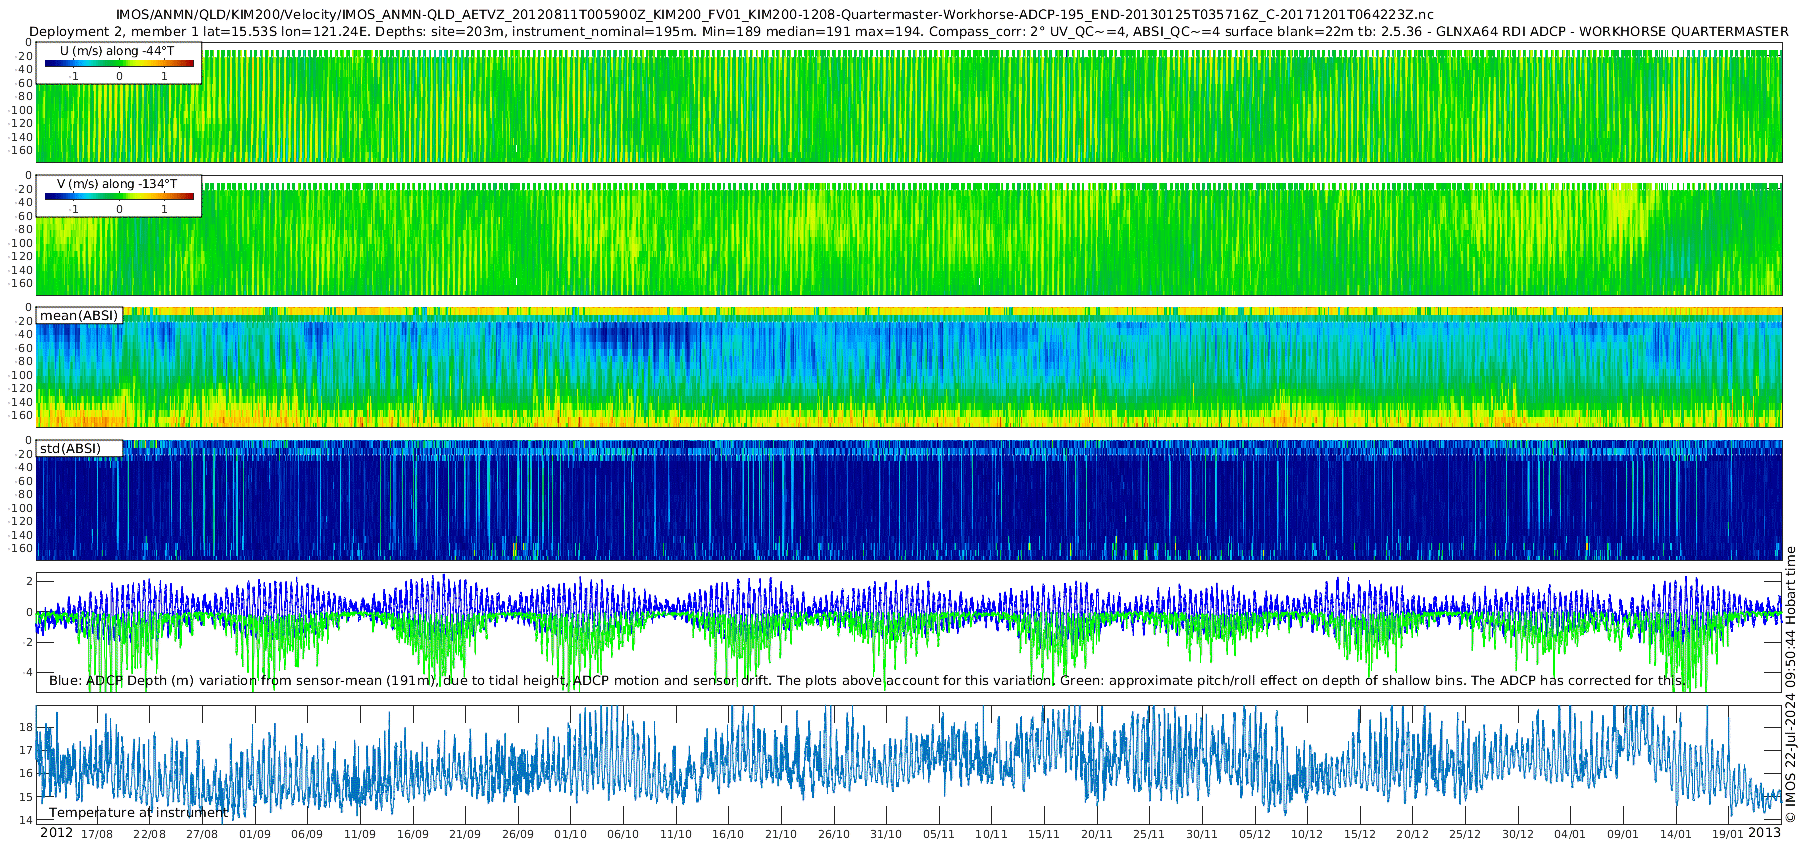Select the std(ABSI) panel label
1800x850 pixels.
pyautogui.click(x=79, y=448)
